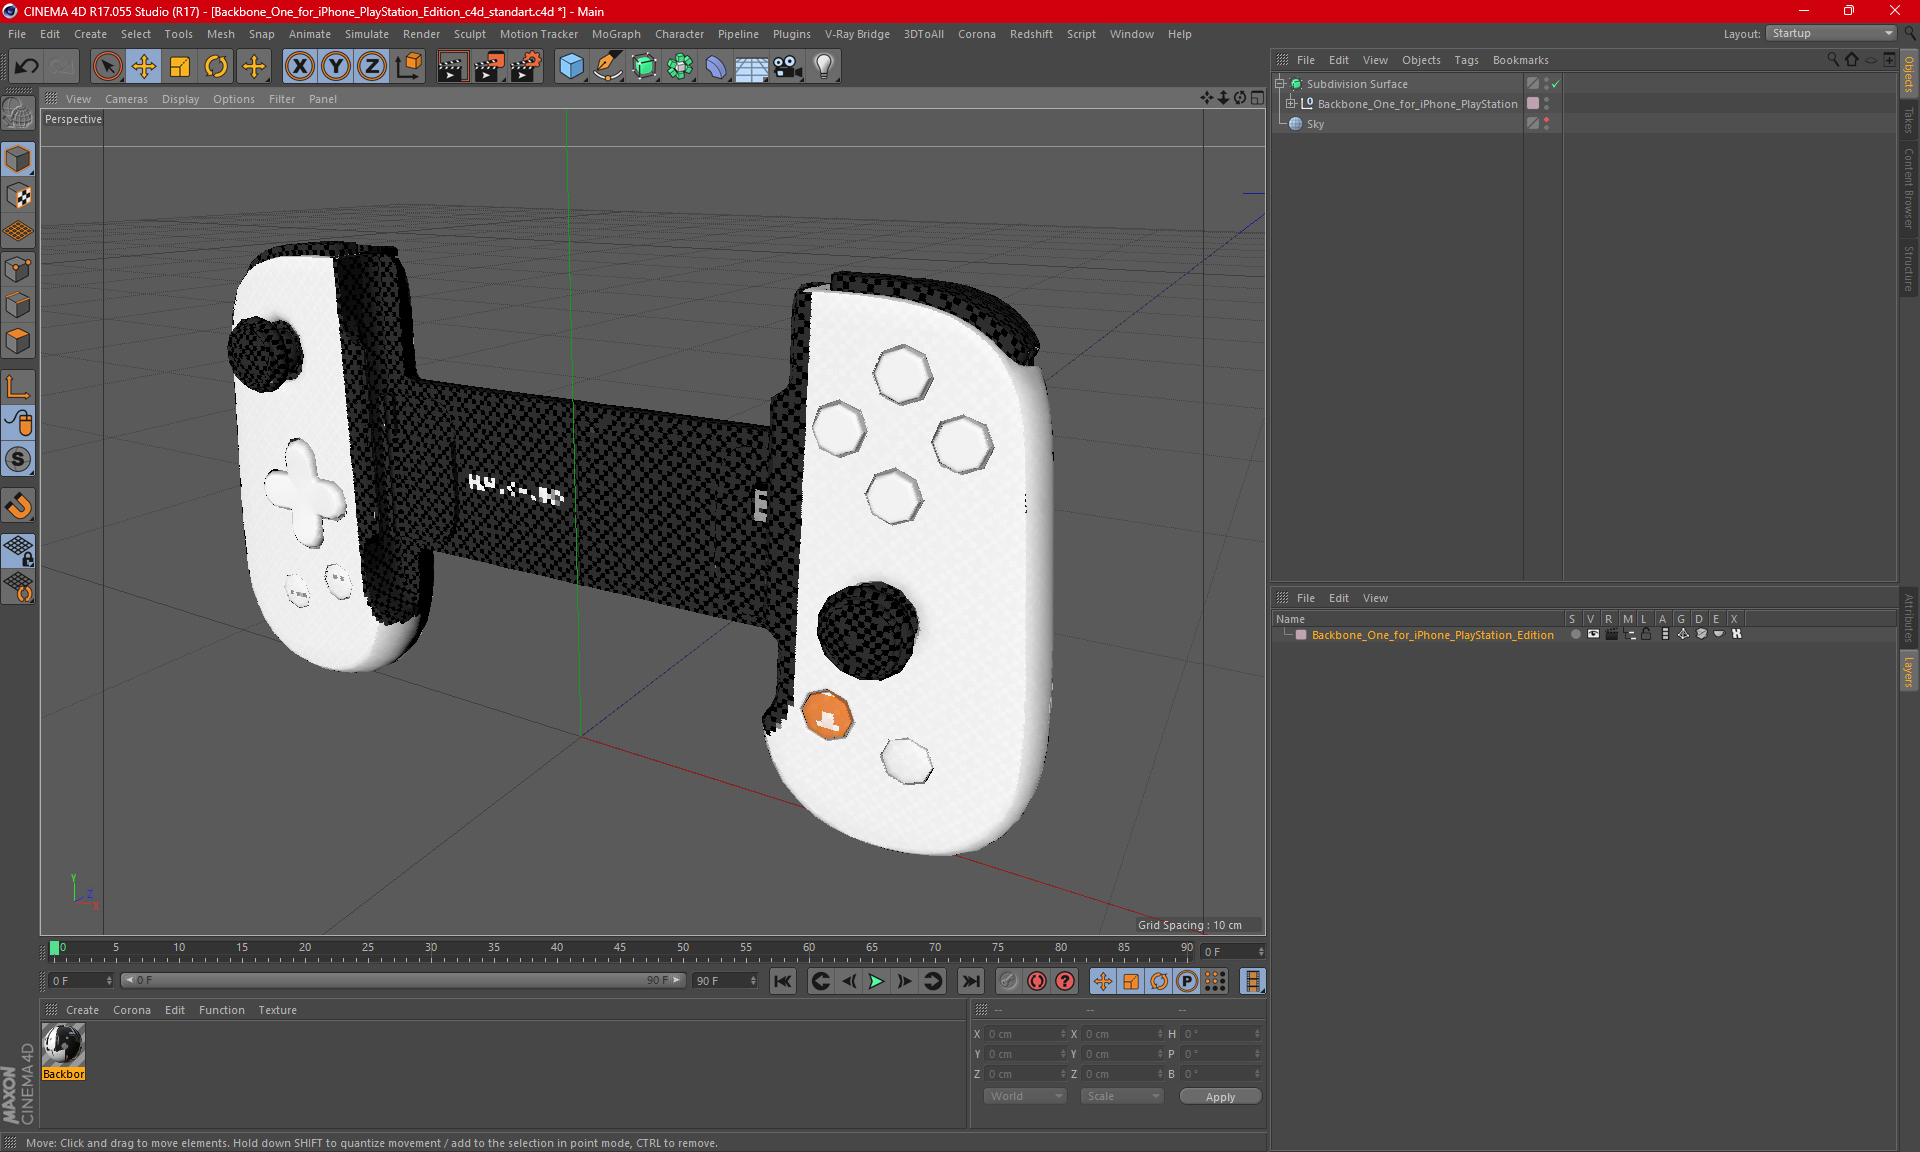The image size is (1920, 1152).
Task: Open the MoGraph menu
Action: tap(616, 34)
